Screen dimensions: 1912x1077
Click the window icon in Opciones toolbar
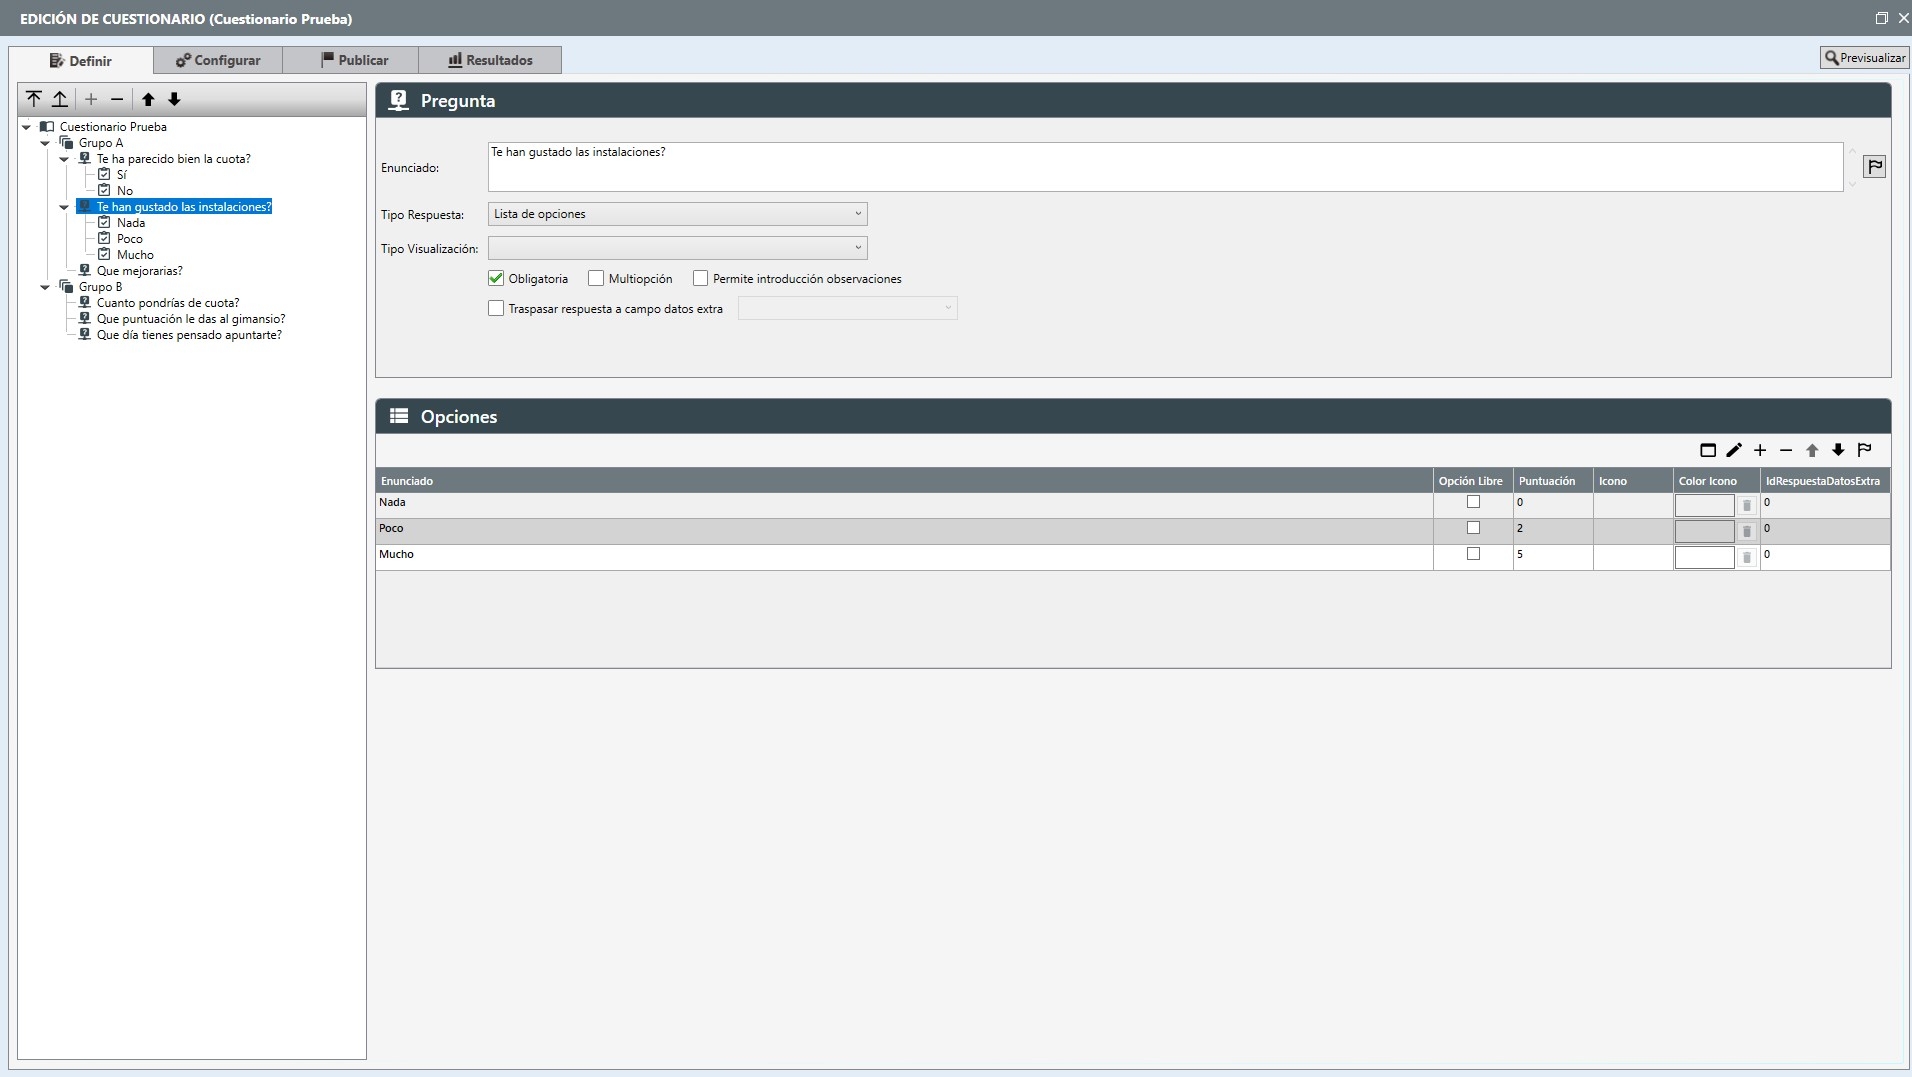pos(1708,450)
